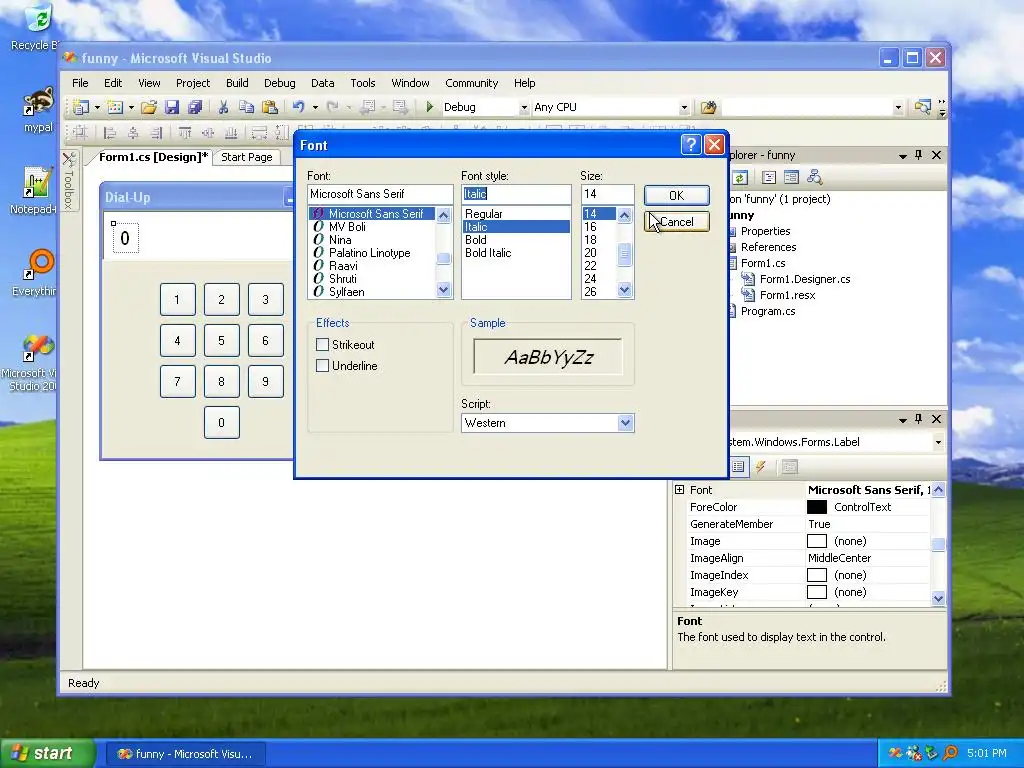Click the ImageIndex property empty swatch

817,575
